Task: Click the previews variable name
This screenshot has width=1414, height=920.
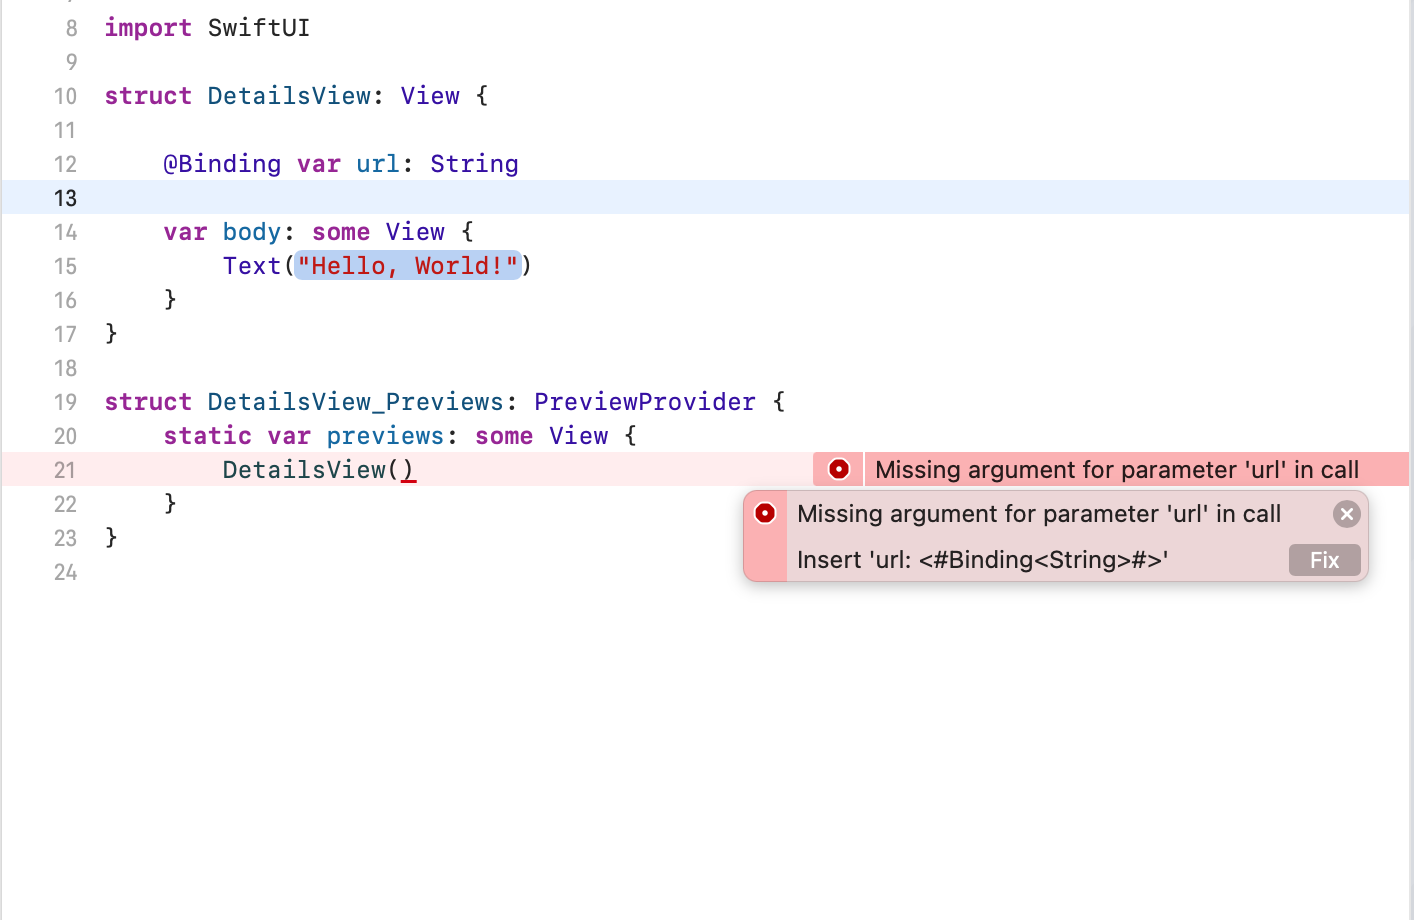Action: point(385,436)
